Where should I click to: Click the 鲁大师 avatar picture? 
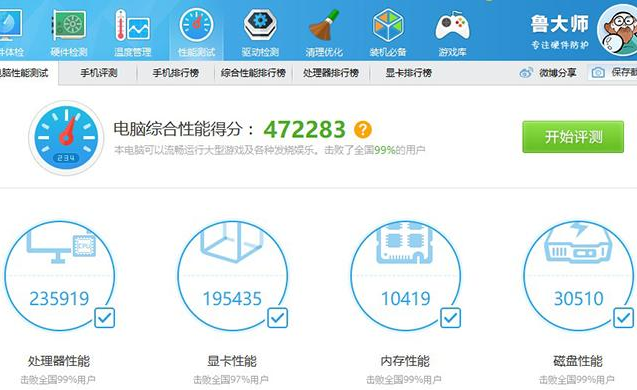pyautogui.click(x=618, y=30)
